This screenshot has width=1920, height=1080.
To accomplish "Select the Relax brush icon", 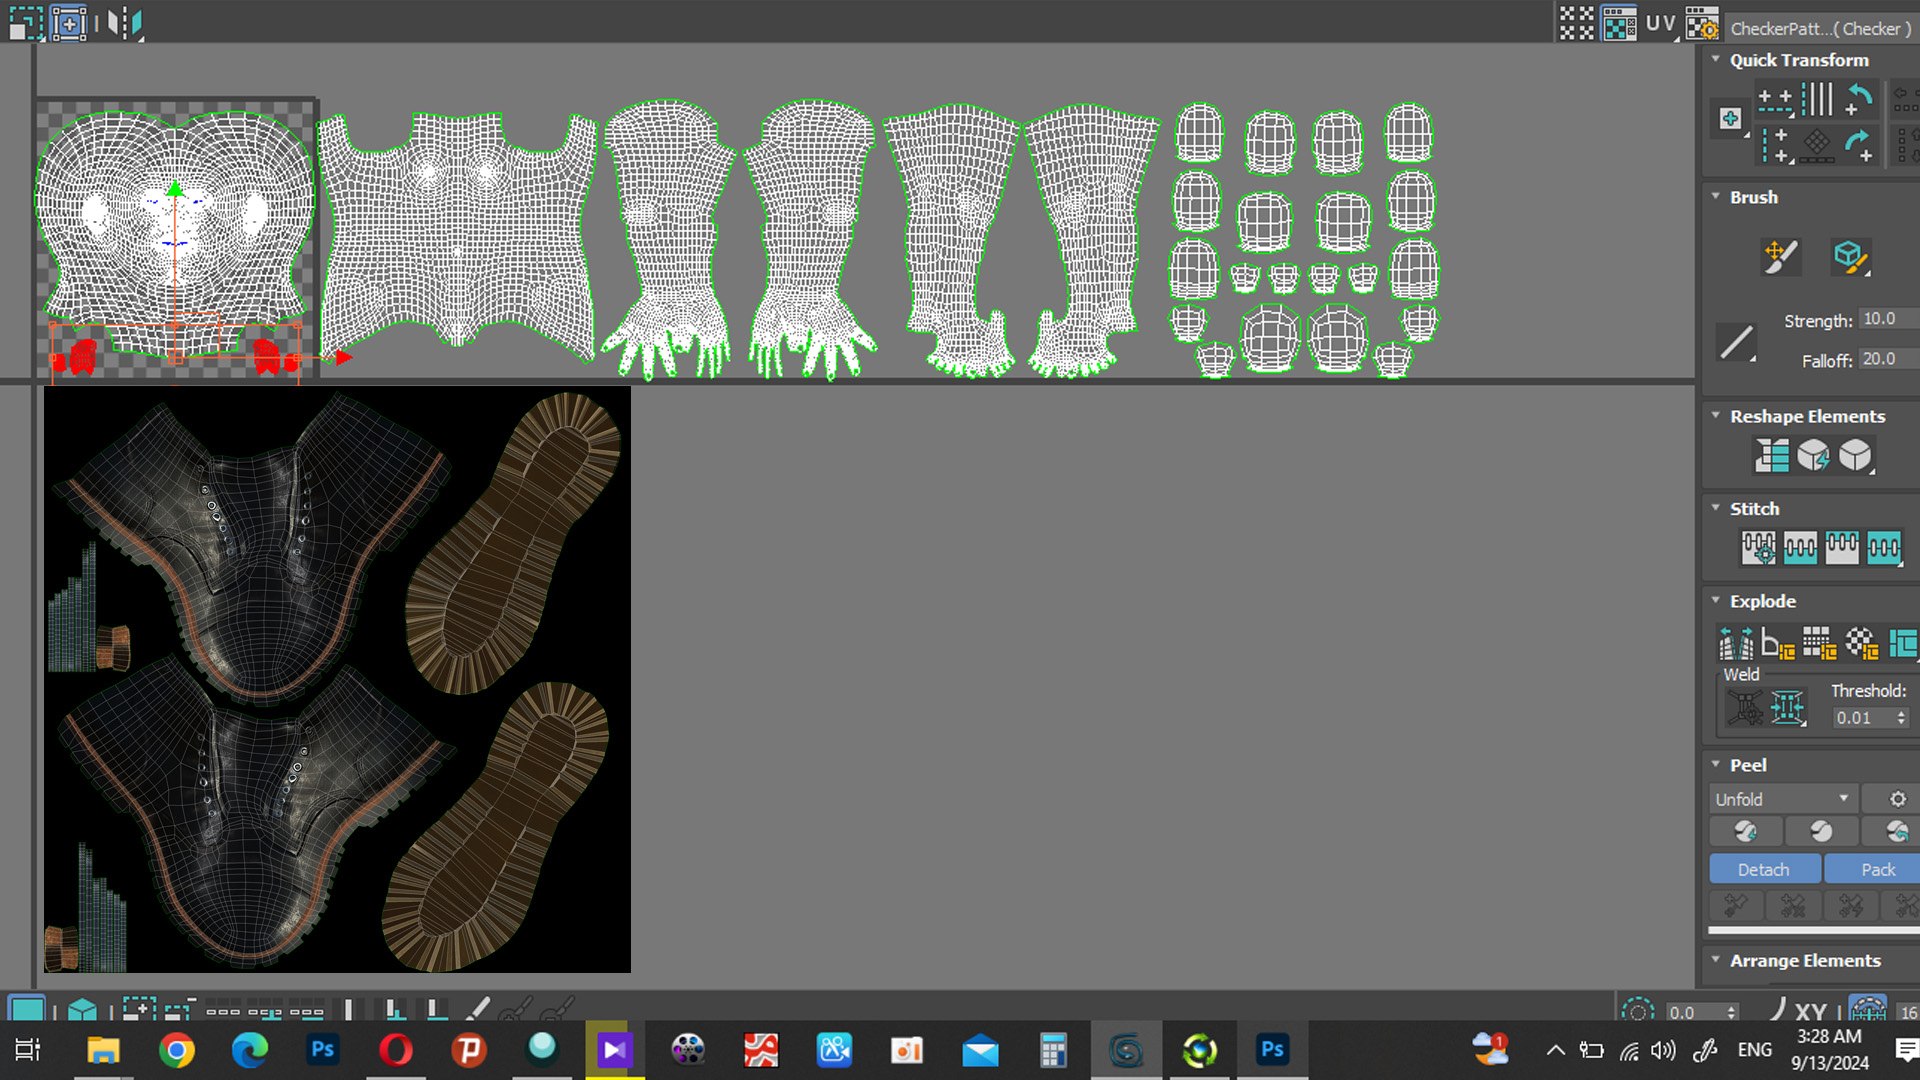I will coord(1850,256).
